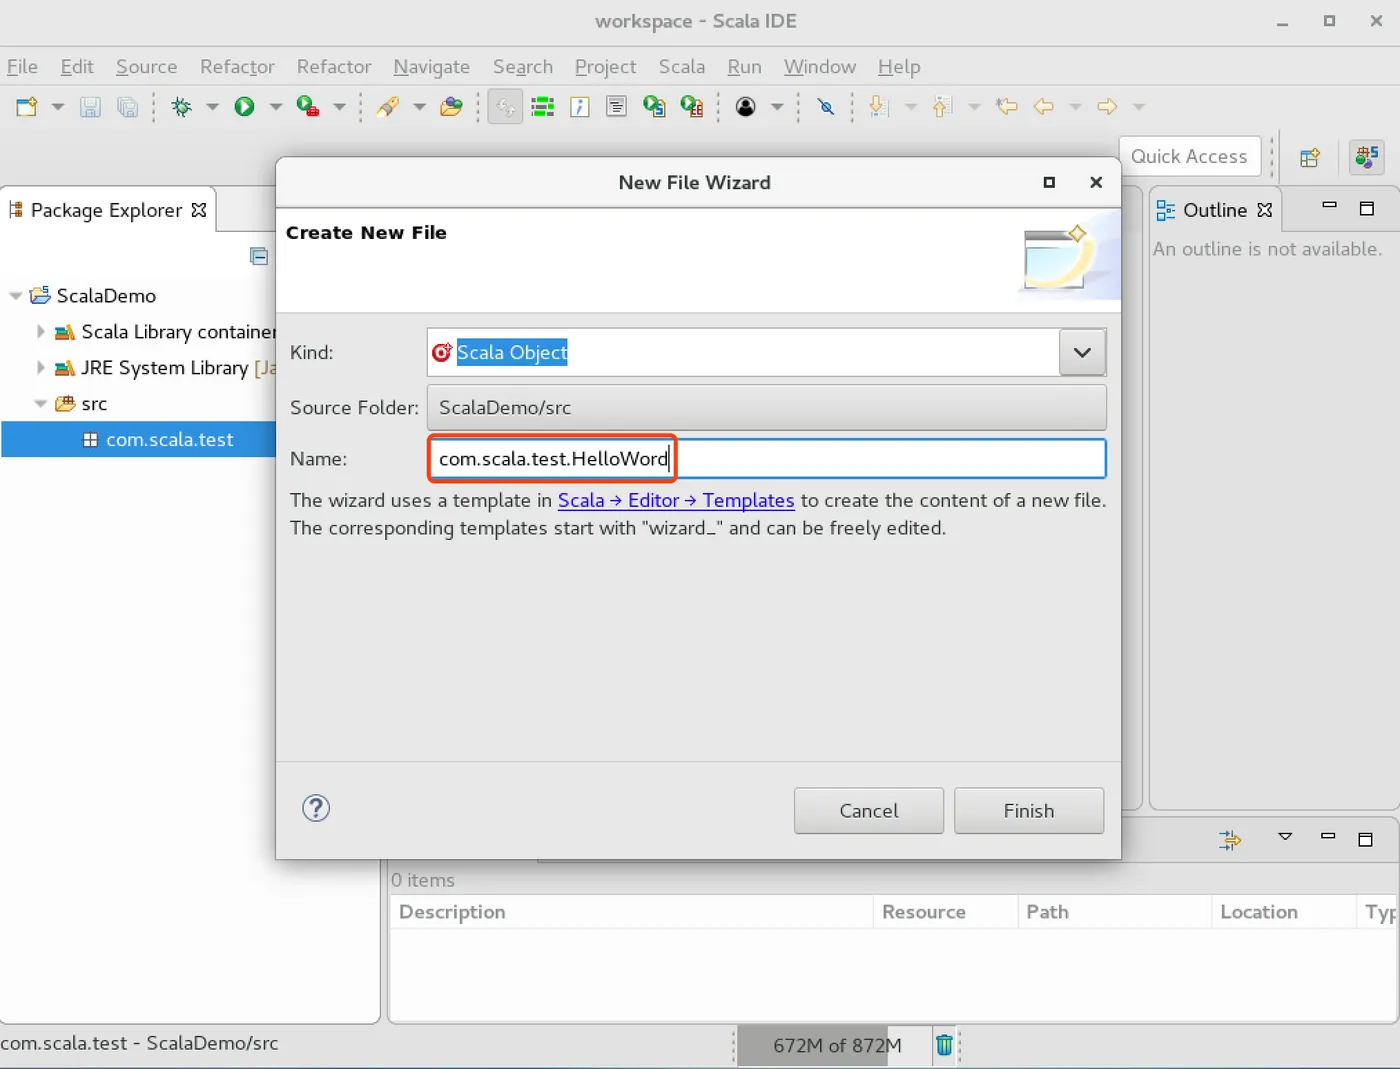This screenshot has width=1400, height=1069.
Task: Maximize the Problems view panel
Action: pyautogui.click(x=1365, y=839)
